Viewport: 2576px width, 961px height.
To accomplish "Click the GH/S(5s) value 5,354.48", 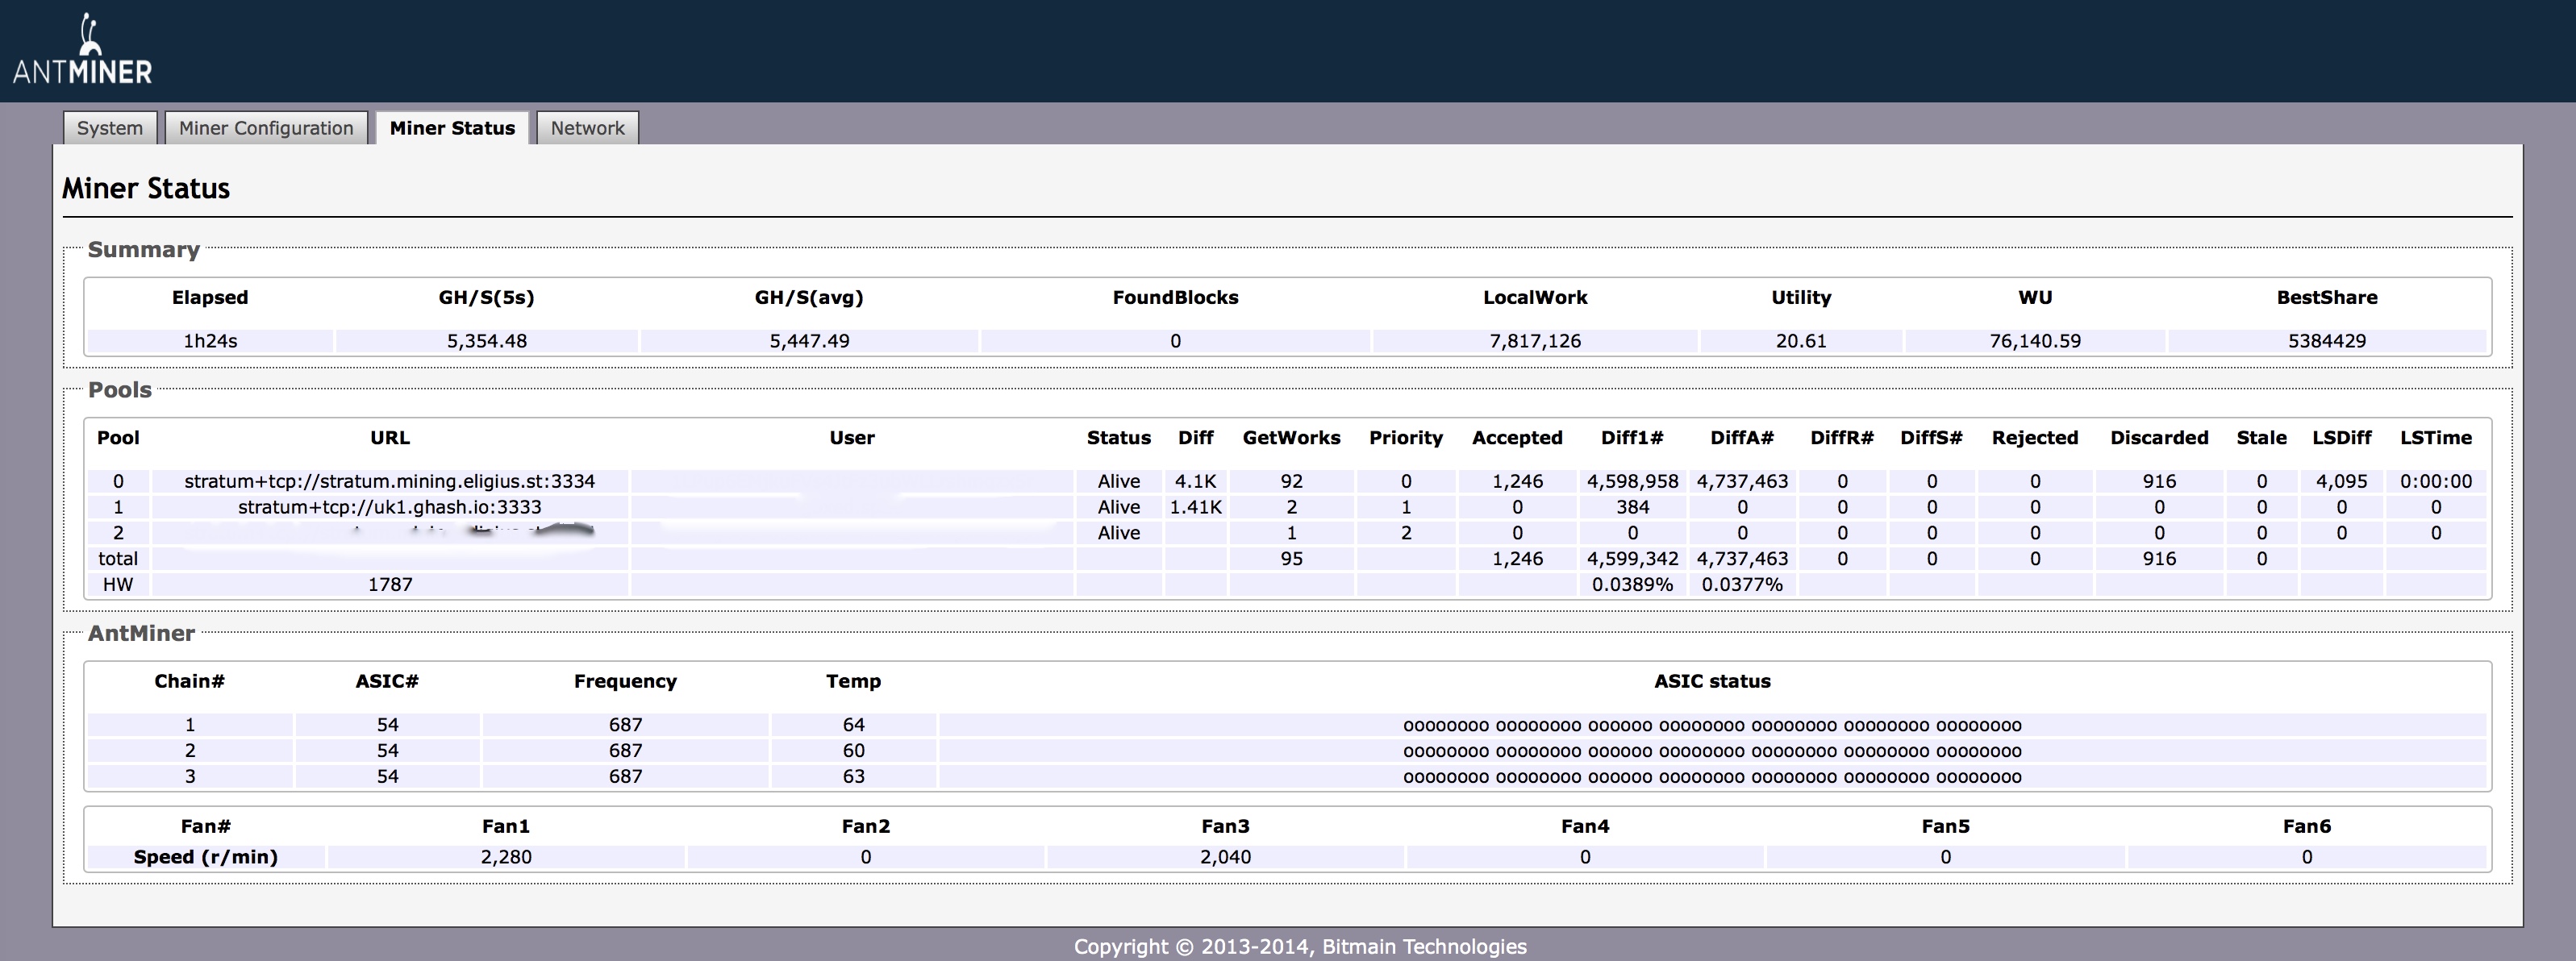I will click(x=487, y=341).
